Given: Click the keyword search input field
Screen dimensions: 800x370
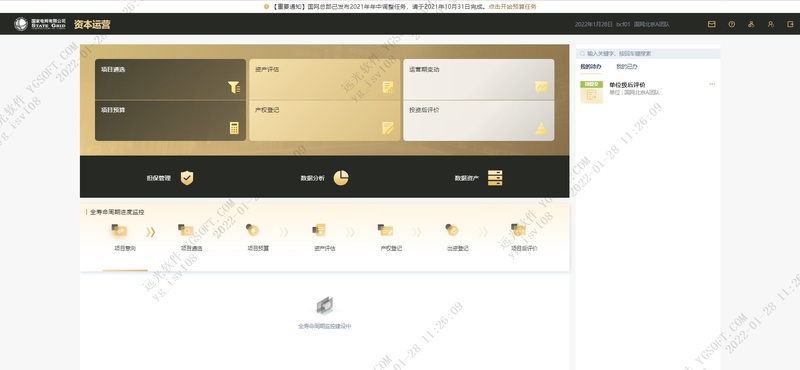Looking at the screenshot, I should click(x=648, y=53).
